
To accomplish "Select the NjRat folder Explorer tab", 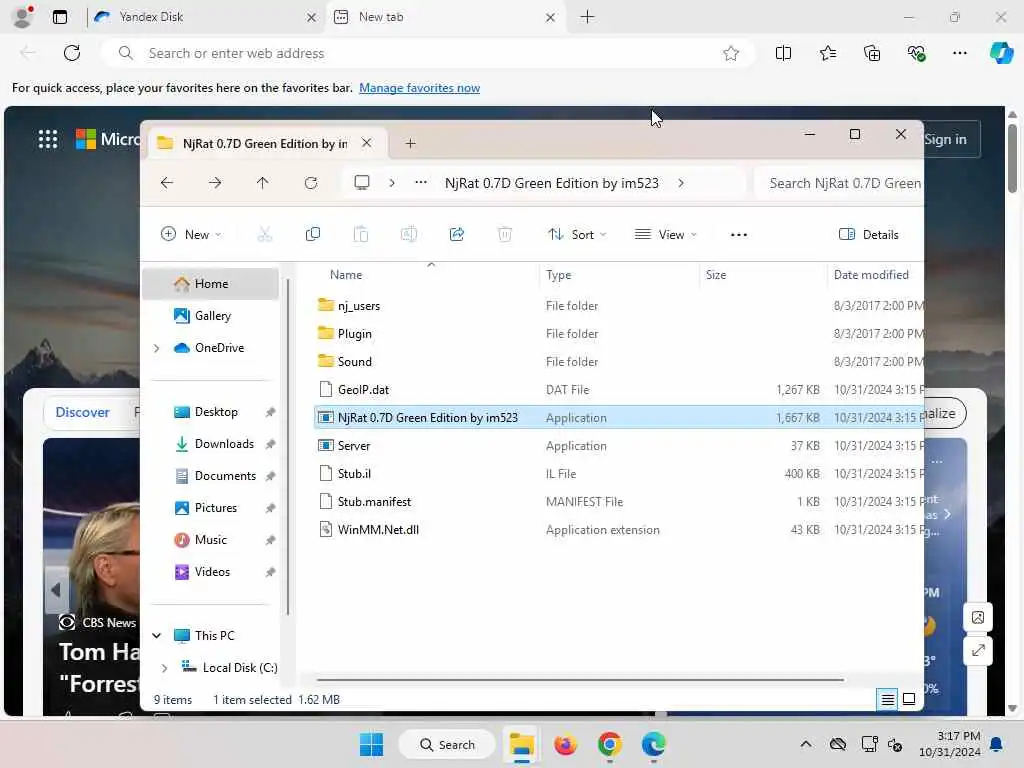I will click(268, 143).
